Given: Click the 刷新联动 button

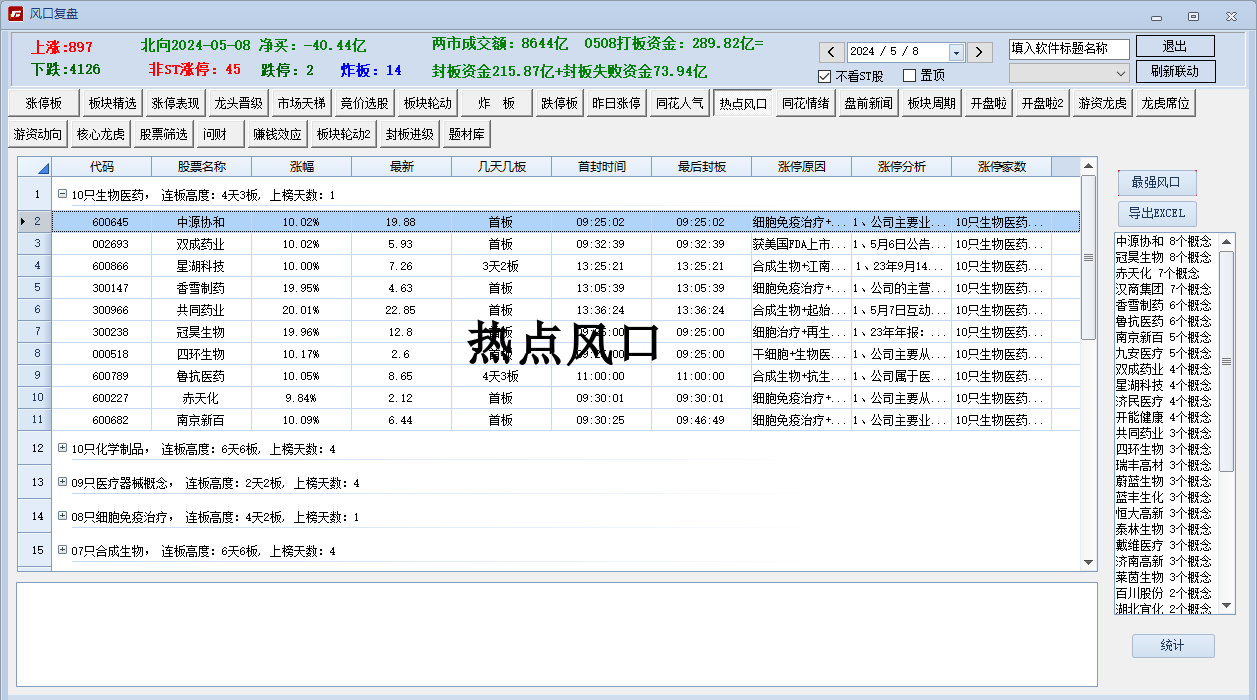Looking at the screenshot, I should point(1175,72).
